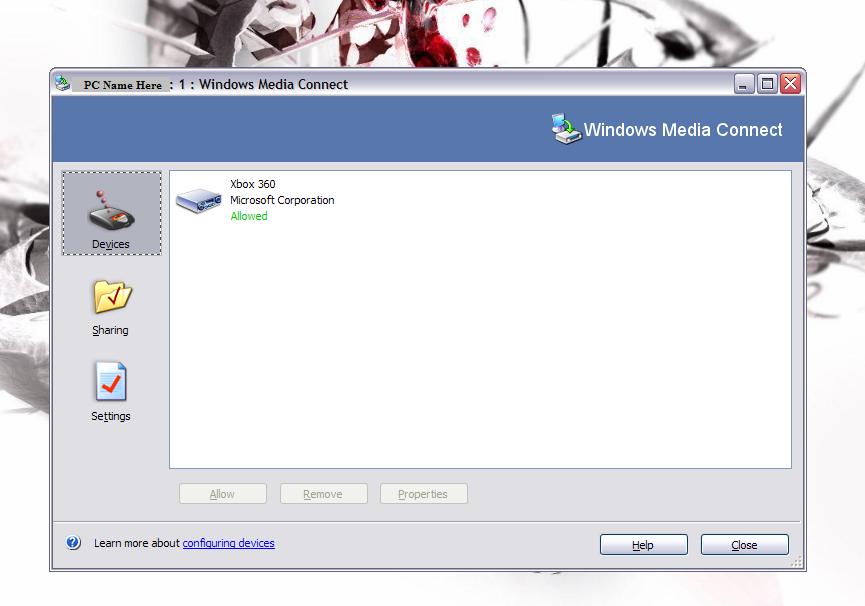Open the Sharing folder section
The image size is (865, 606).
(111, 308)
